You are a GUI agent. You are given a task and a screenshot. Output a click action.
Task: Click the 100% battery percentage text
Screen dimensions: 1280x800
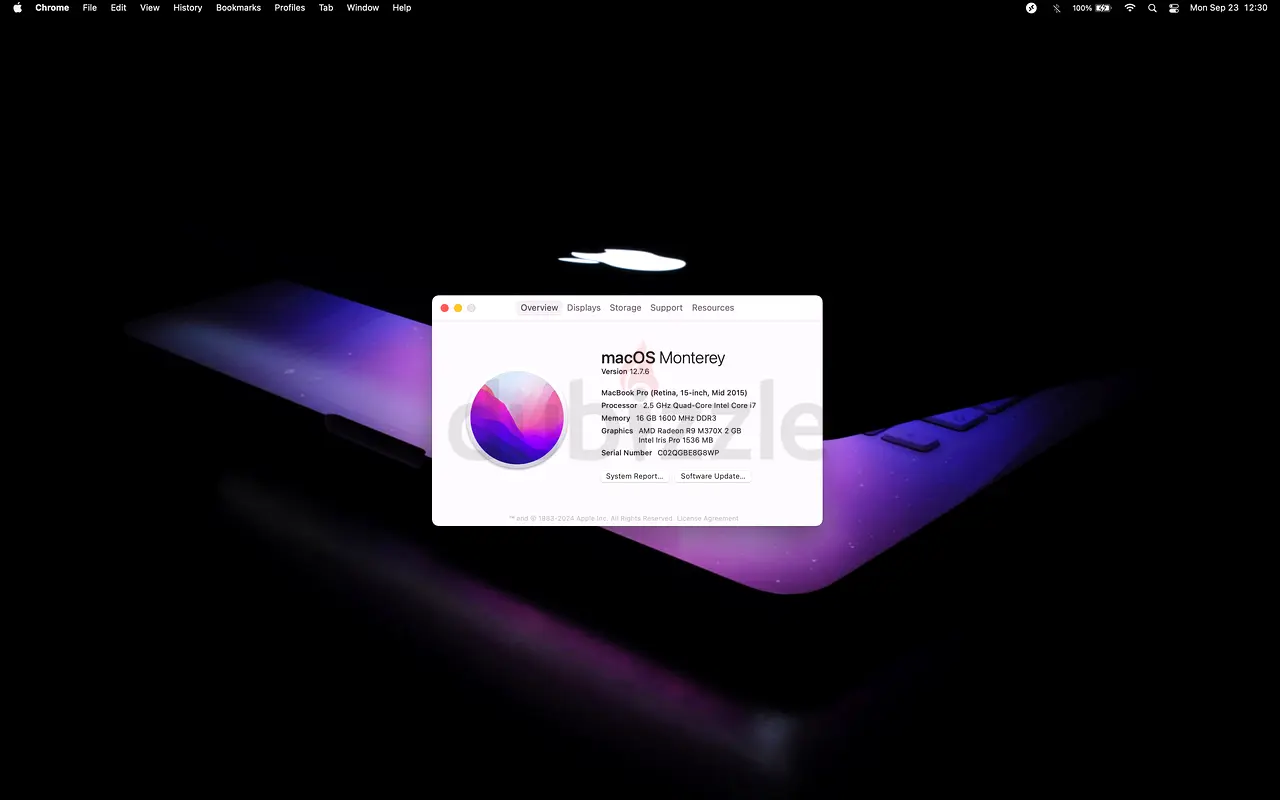pyautogui.click(x=1082, y=8)
